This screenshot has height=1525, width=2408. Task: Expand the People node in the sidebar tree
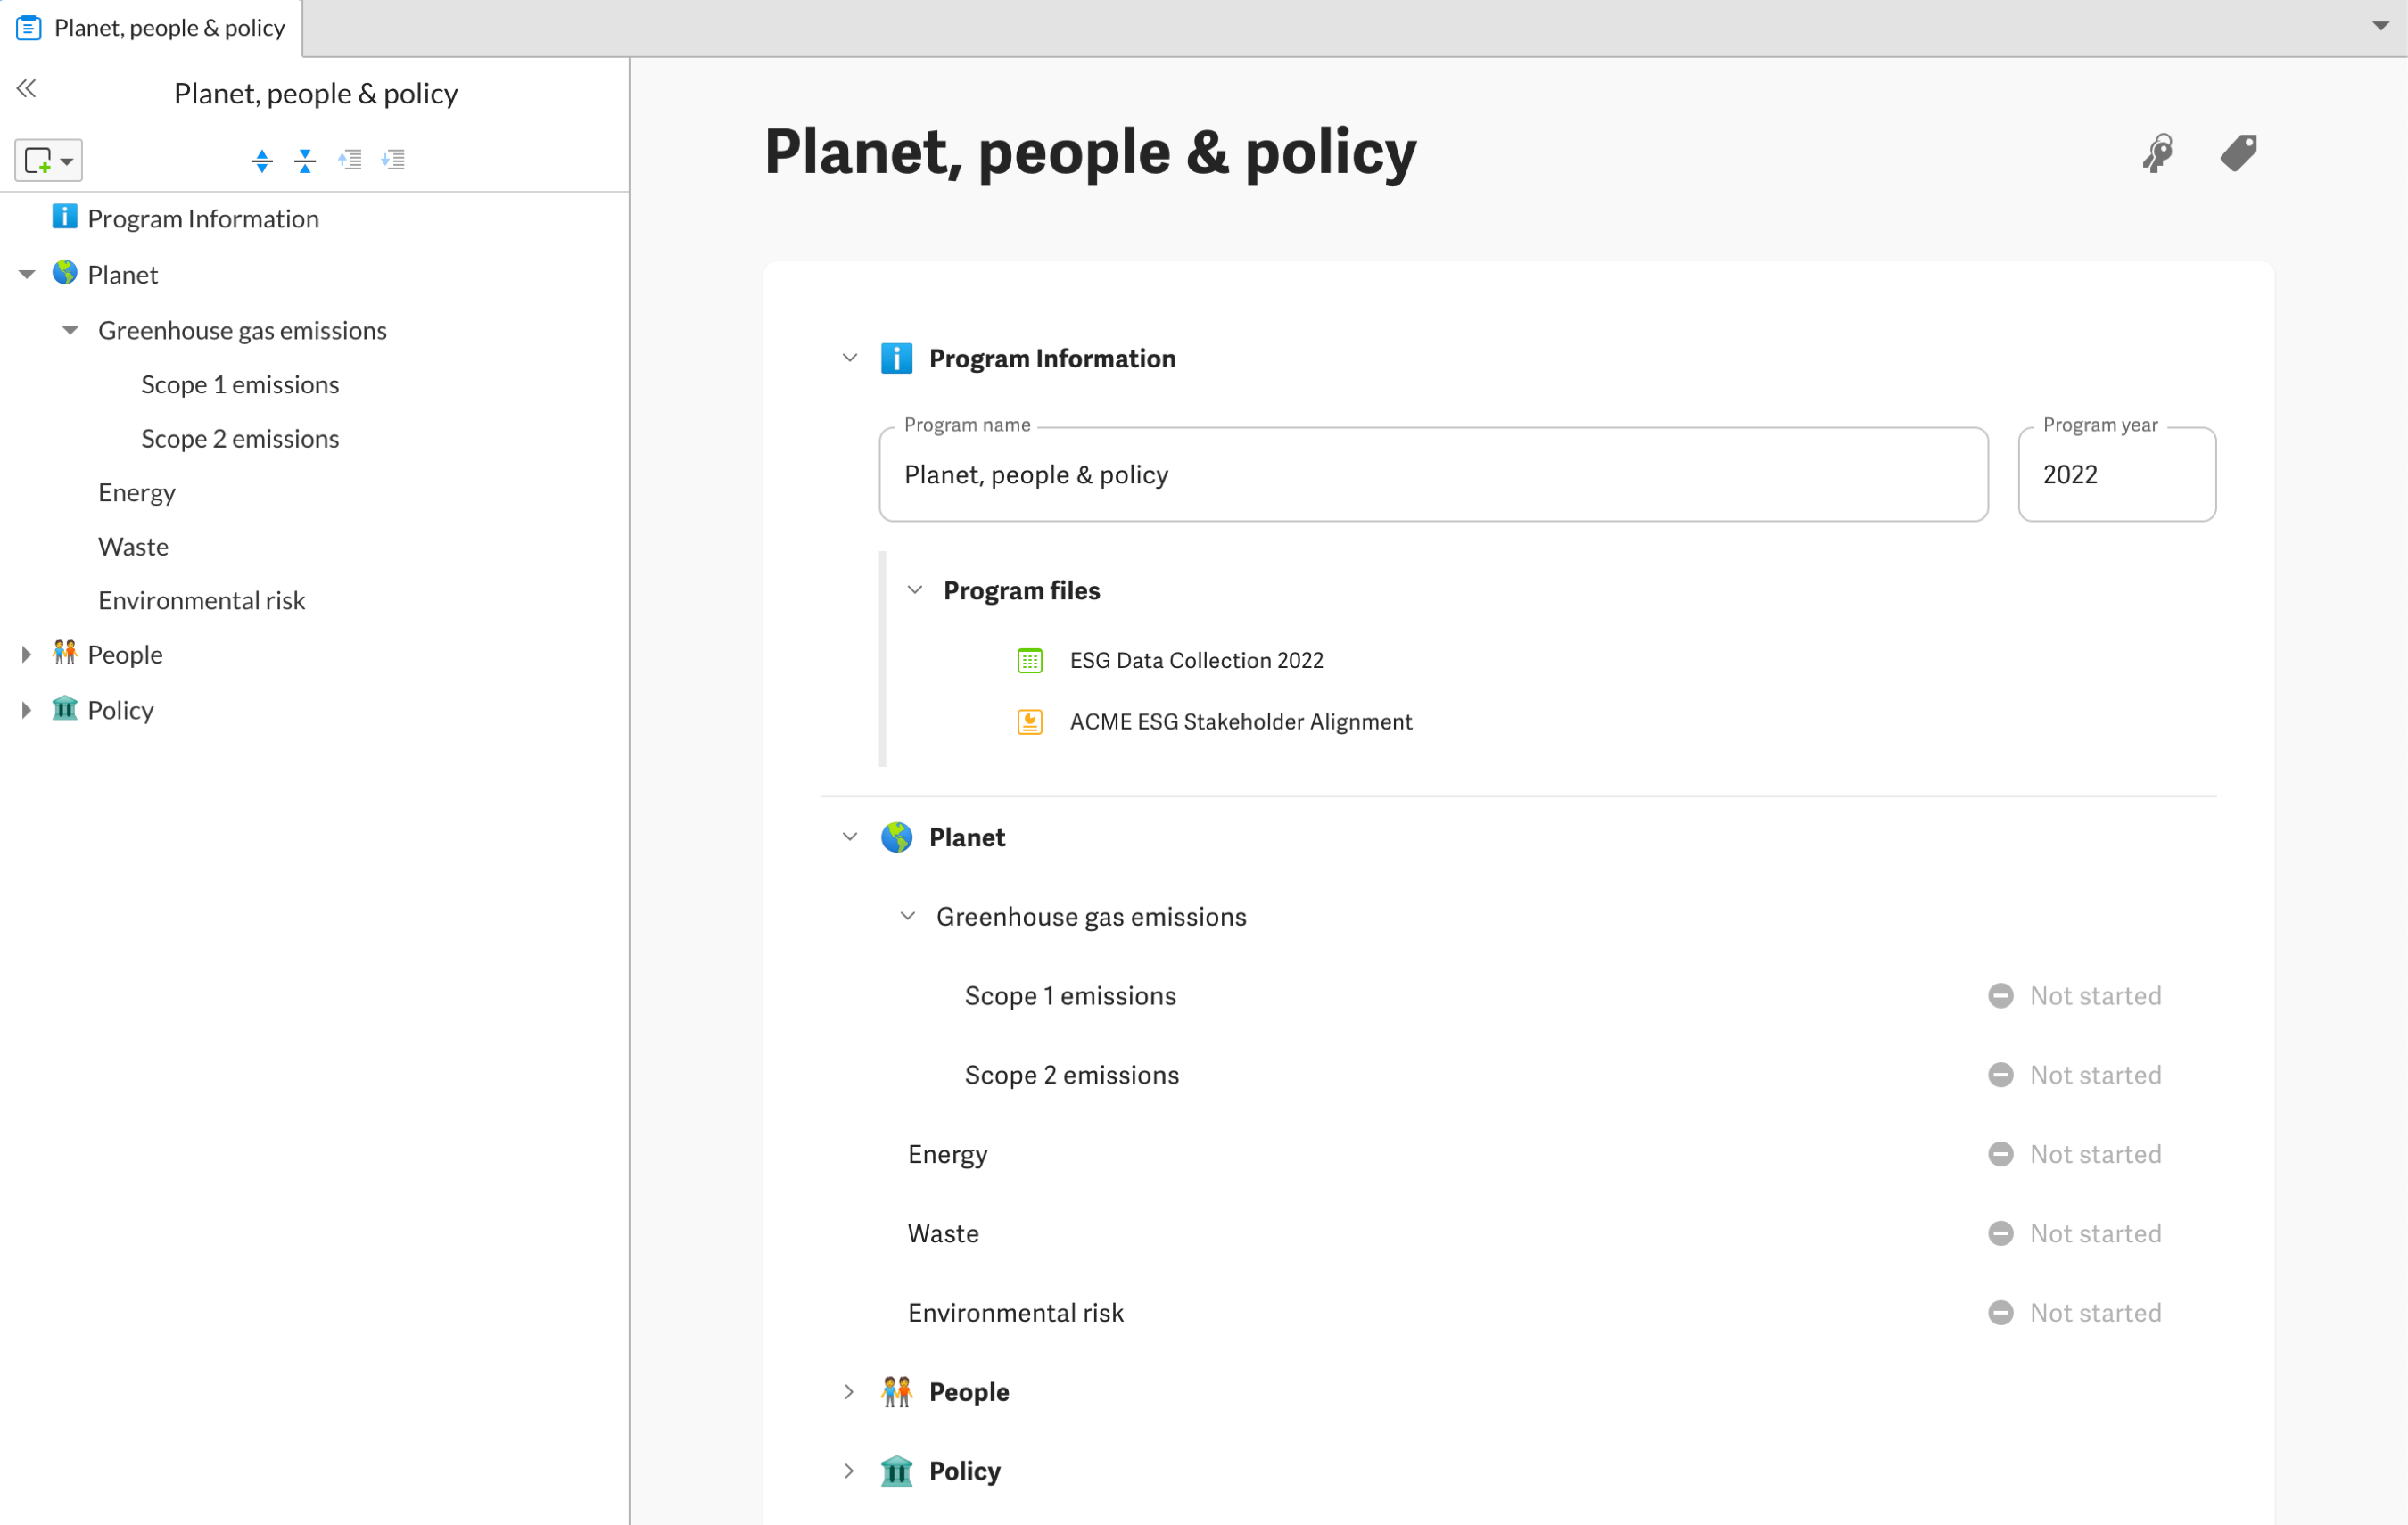click(27, 654)
